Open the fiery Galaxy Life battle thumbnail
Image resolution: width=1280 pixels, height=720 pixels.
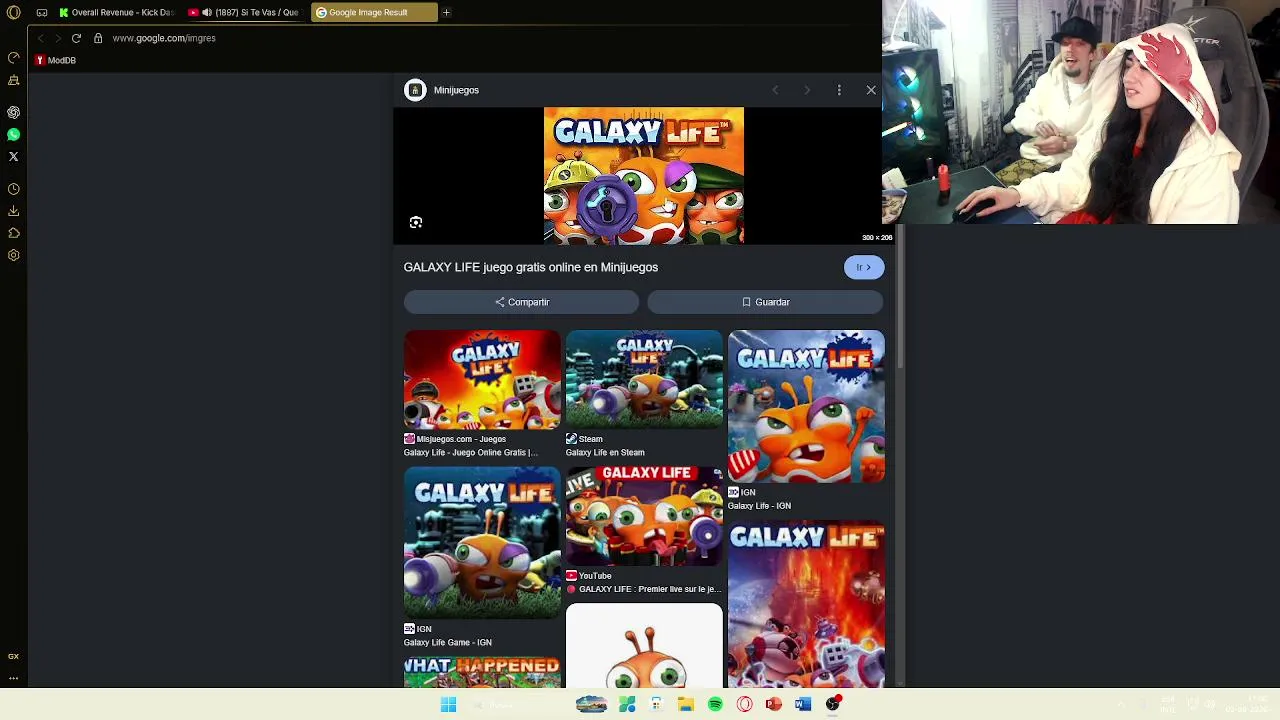[x=806, y=604]
